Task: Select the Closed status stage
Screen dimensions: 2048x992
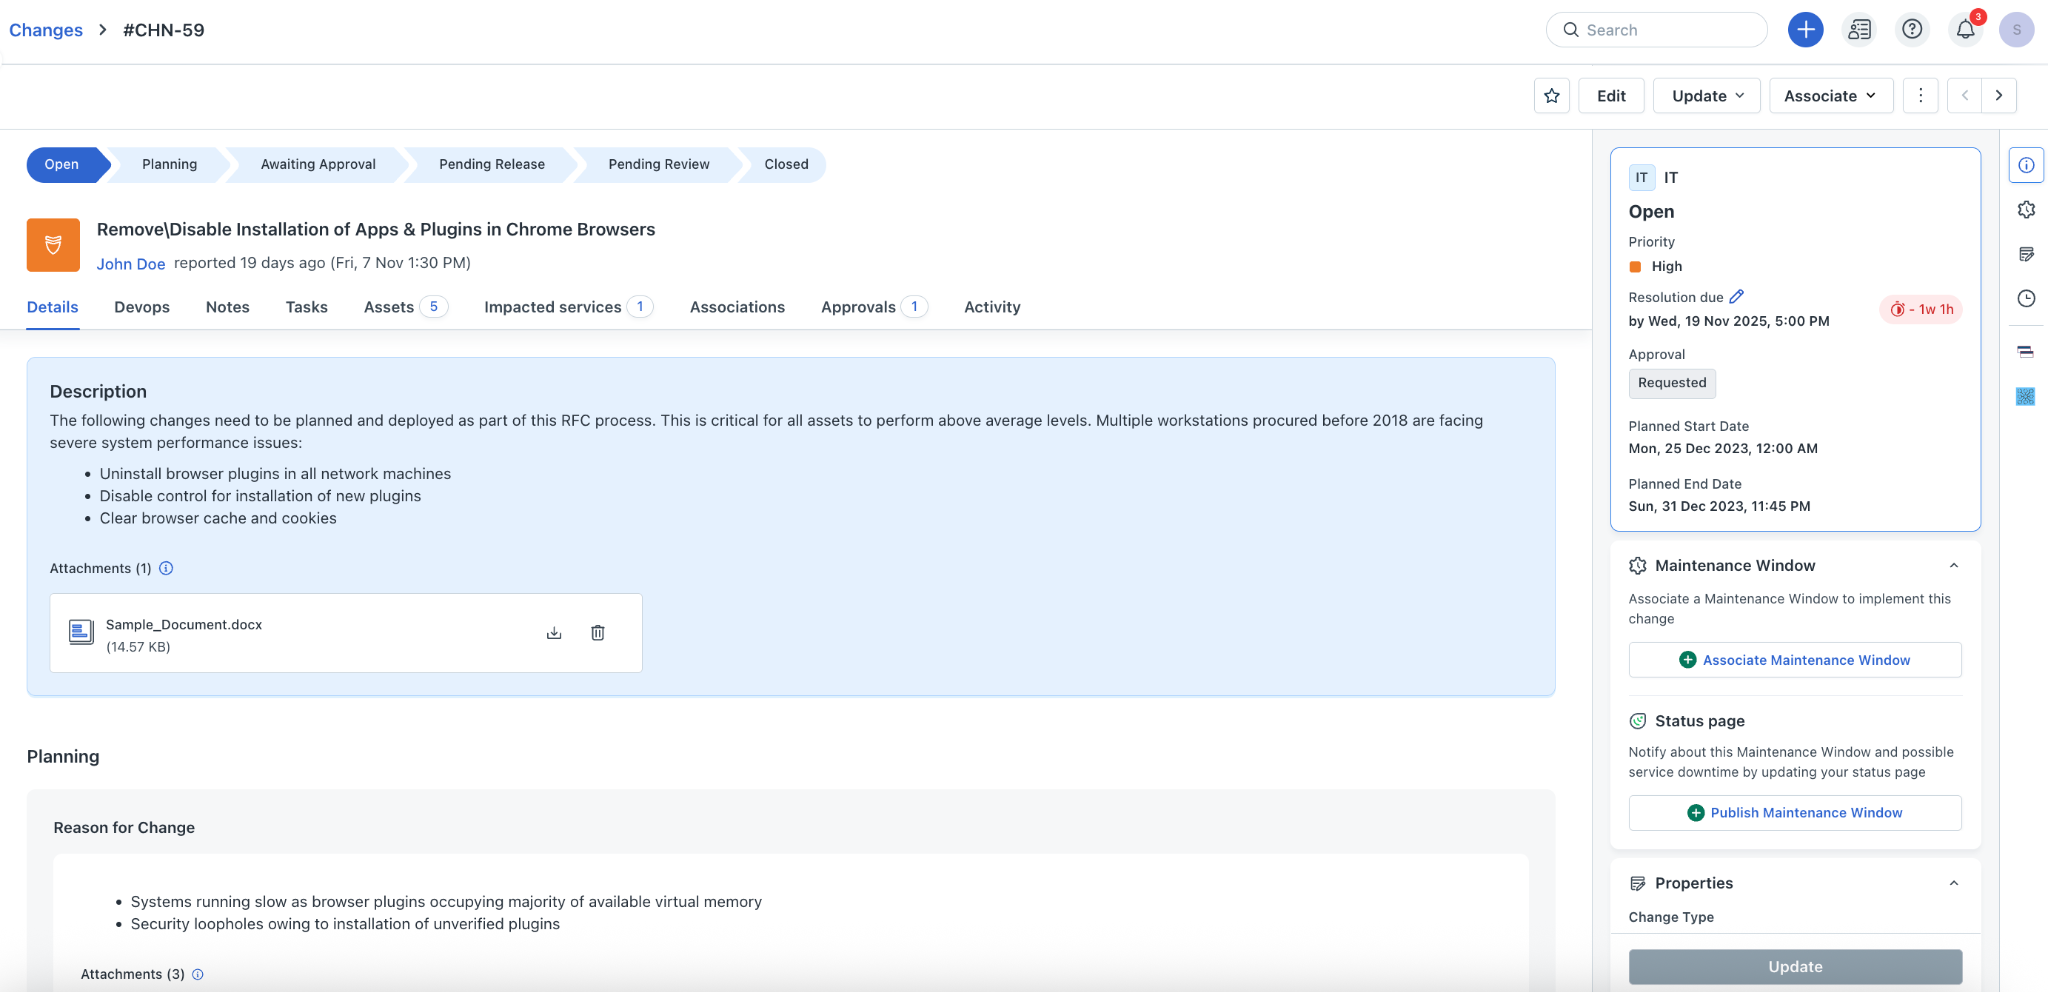Action: click(786, 165)
